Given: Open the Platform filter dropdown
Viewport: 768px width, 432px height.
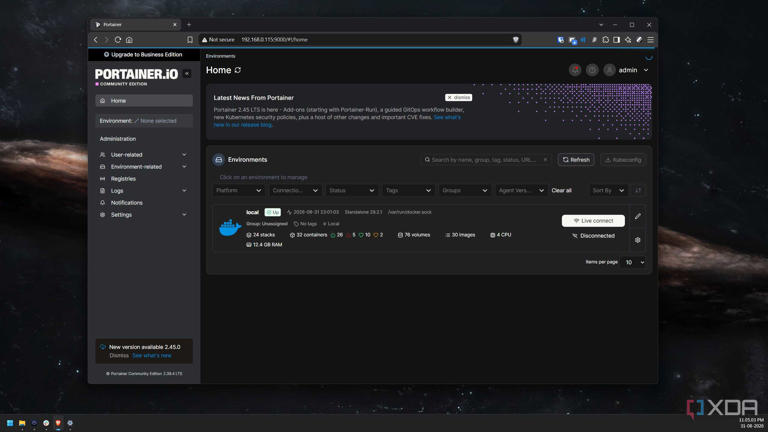Looking at the screenshot, I should [x=239, y=191].
